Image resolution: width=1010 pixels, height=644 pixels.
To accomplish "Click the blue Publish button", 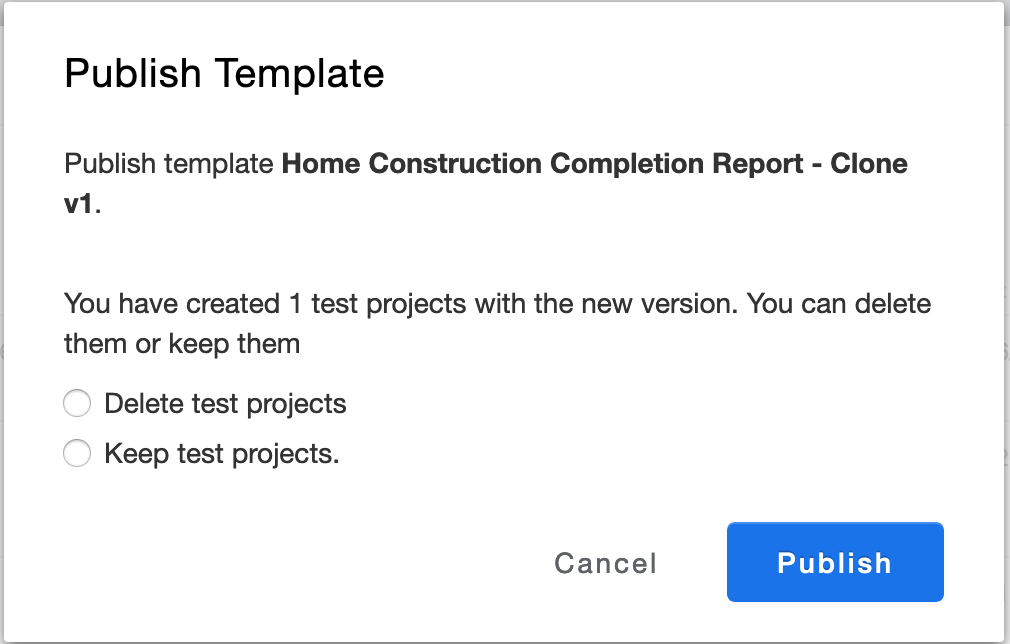I will coord(835,562).
